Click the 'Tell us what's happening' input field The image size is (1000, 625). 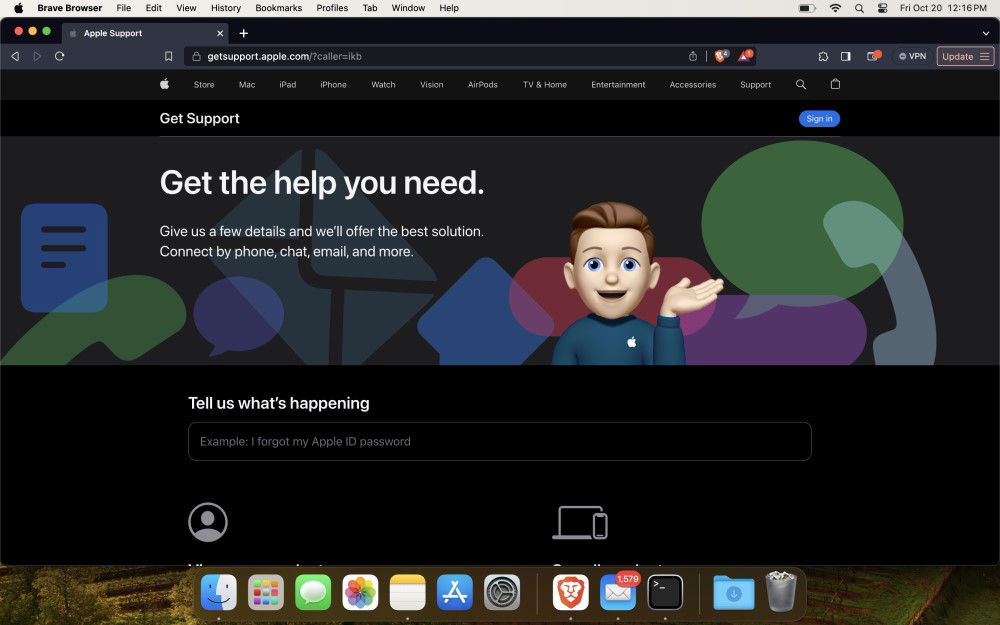click(500, 441)
